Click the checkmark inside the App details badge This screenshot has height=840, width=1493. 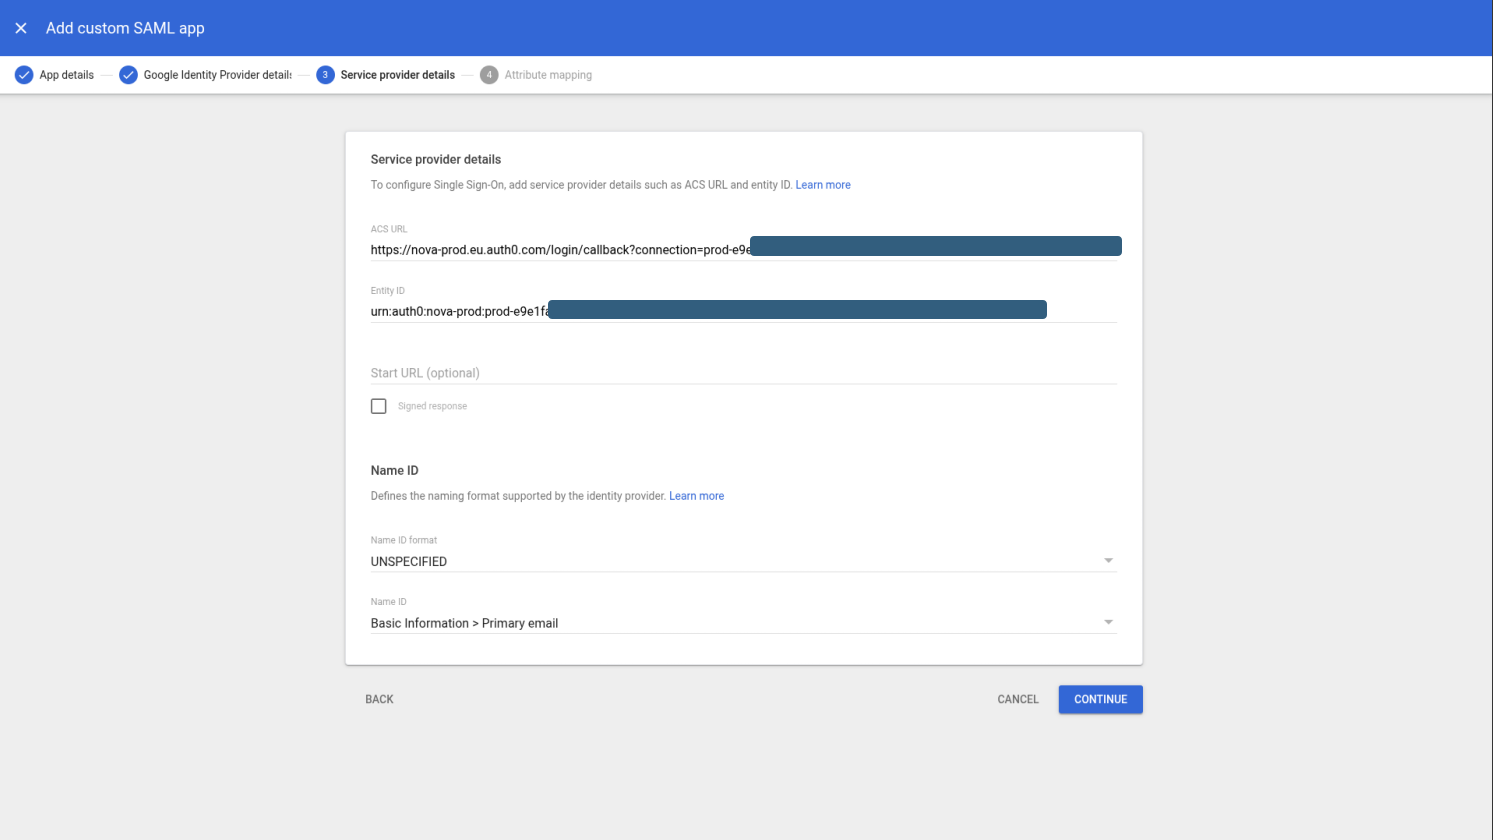(x=23, y=74)
